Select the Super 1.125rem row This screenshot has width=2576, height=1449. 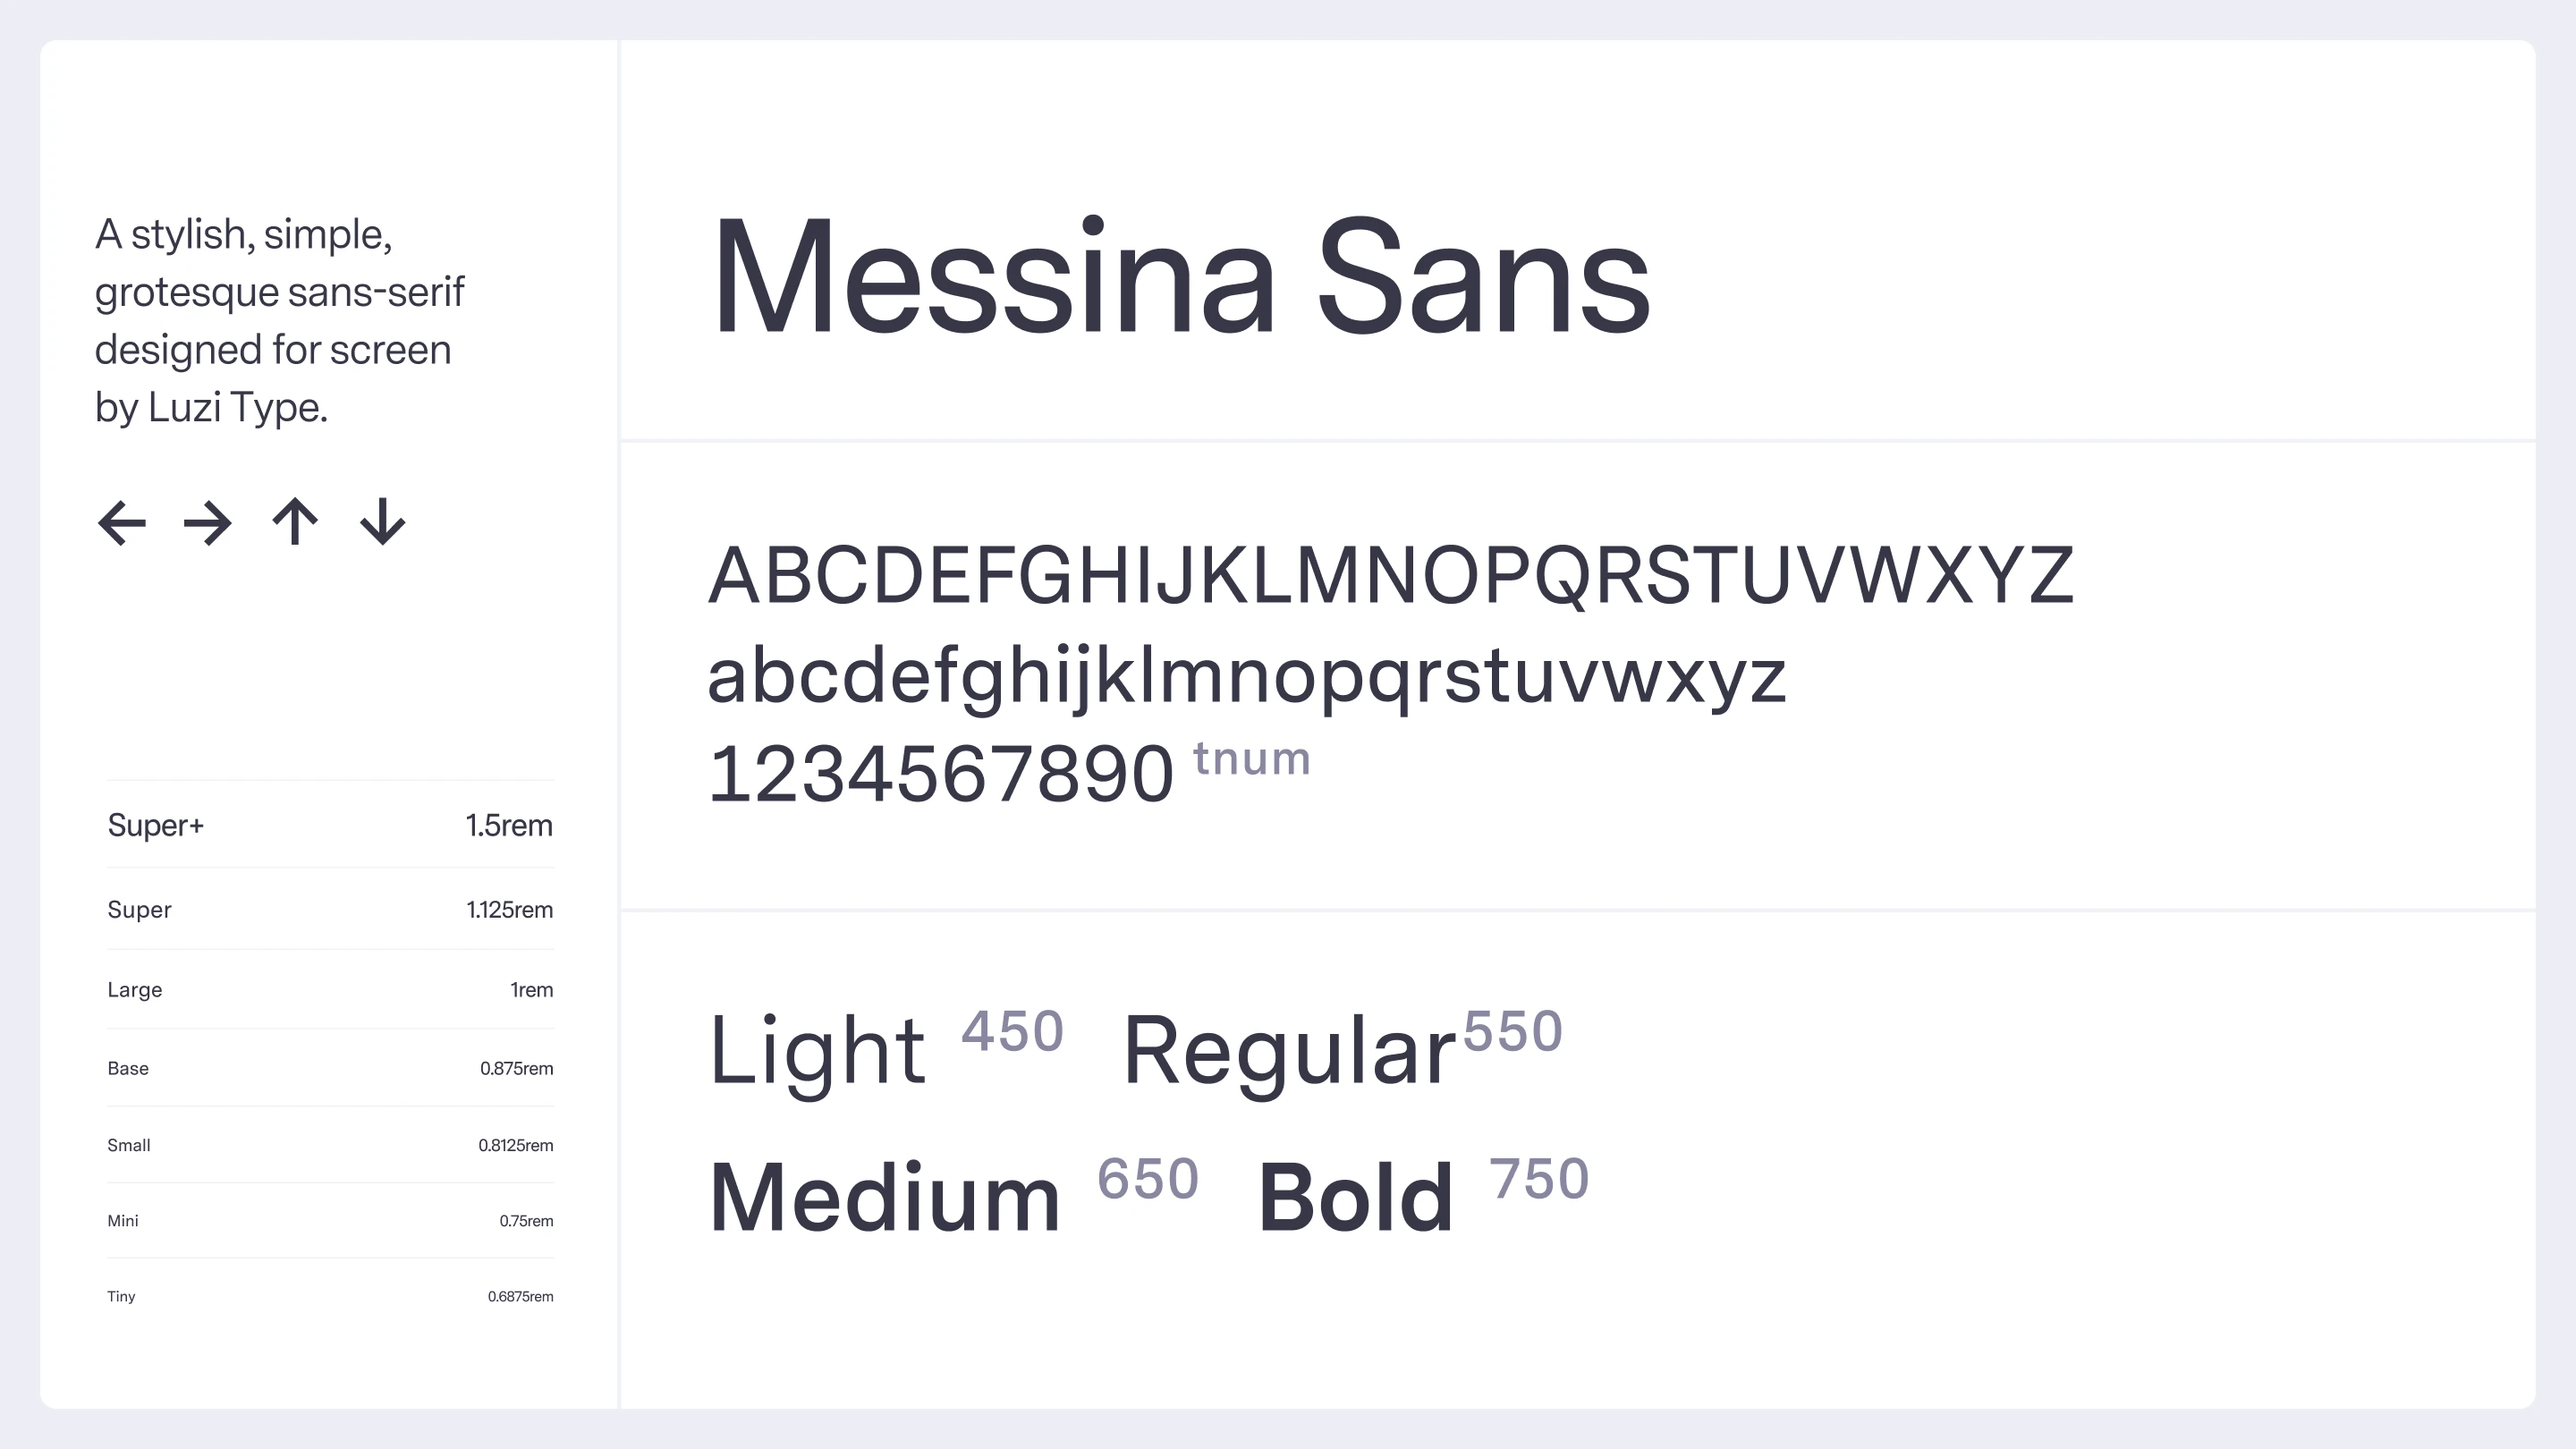pyautogui.click(x=330, y=909)
